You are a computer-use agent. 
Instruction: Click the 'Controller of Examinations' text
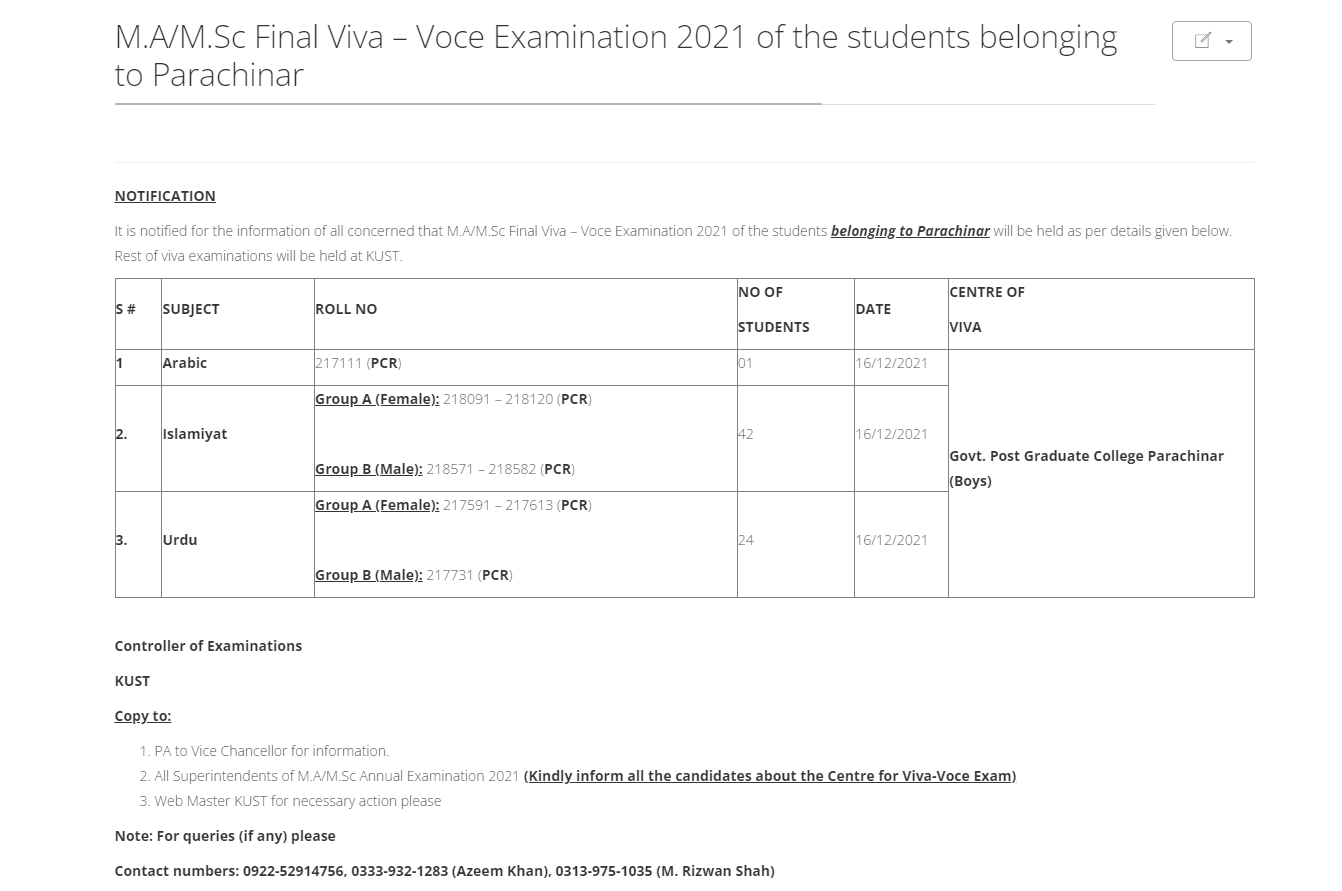[208, 646]
